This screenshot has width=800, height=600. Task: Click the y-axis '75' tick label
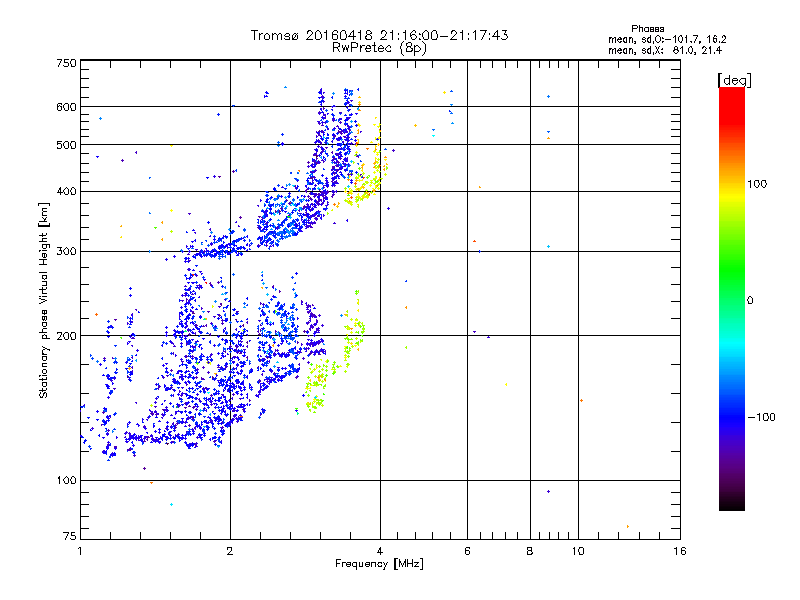pyautogui.click(x=69, y=536)
